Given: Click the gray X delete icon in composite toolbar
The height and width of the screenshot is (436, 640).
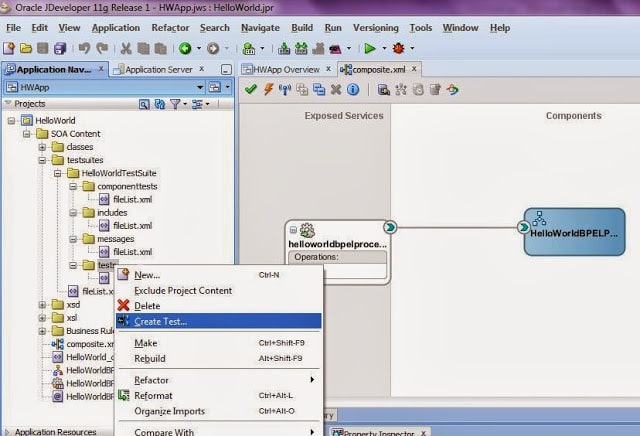Looking at the screenshot, I should click(336, 89).
